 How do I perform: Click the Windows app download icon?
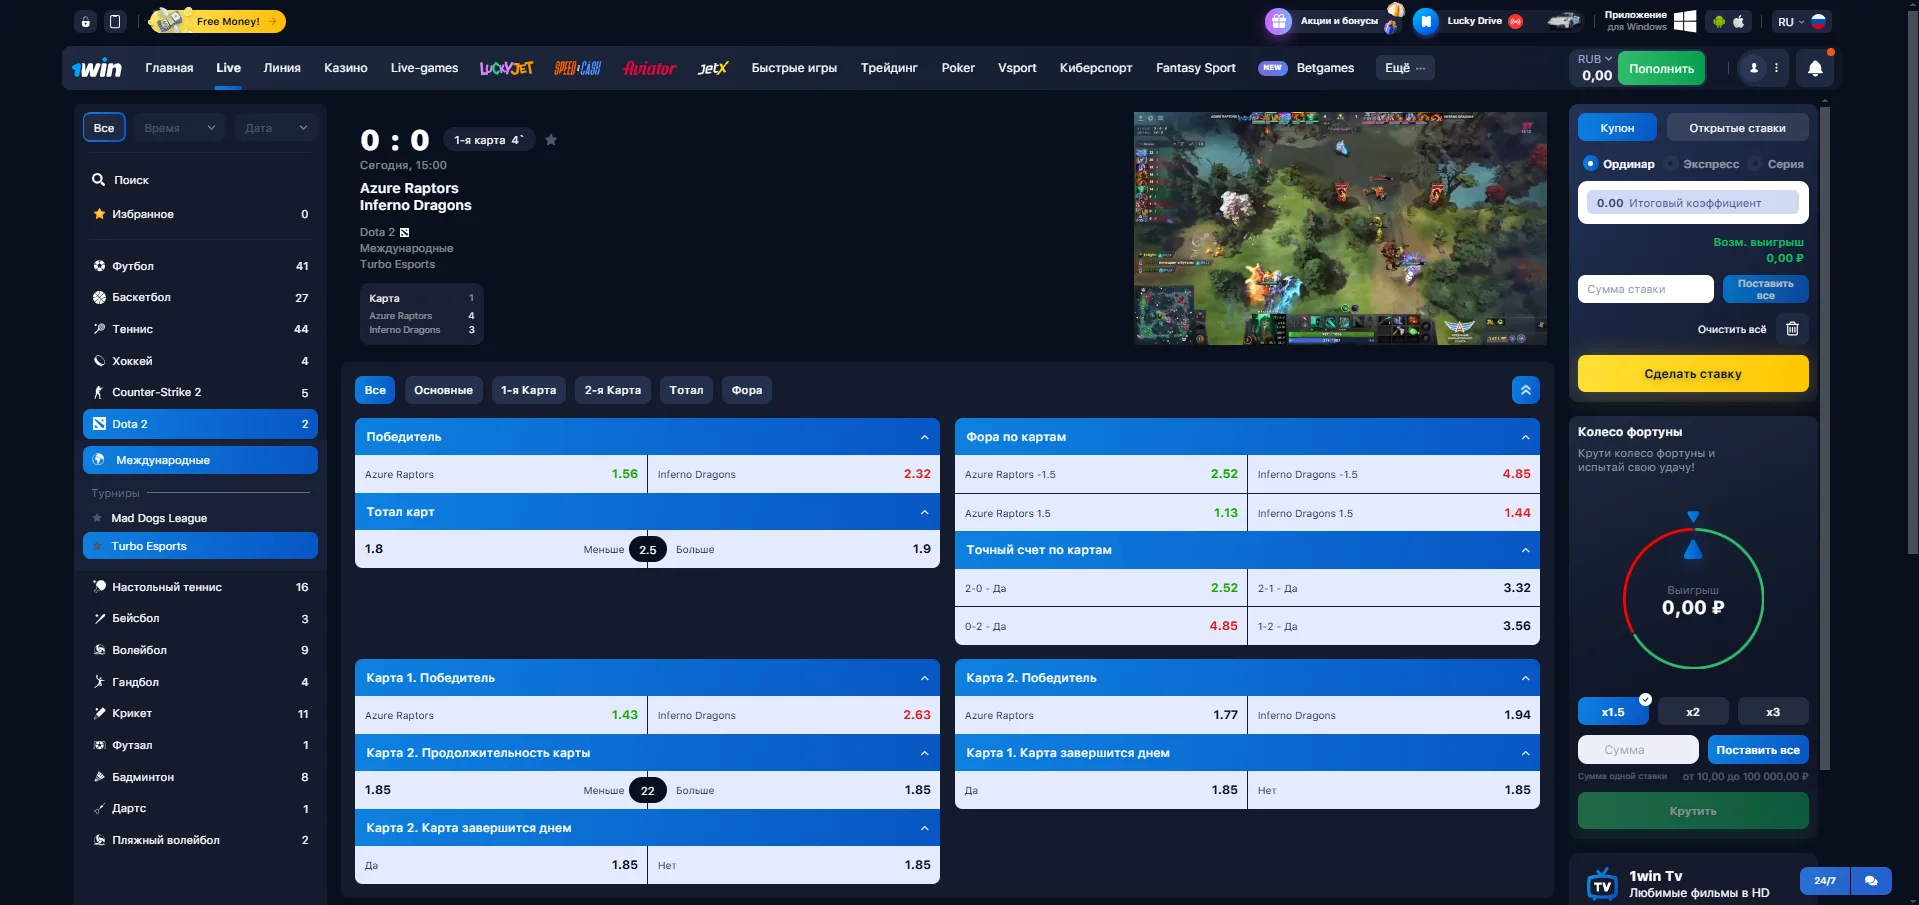(x=1685, y=21)
